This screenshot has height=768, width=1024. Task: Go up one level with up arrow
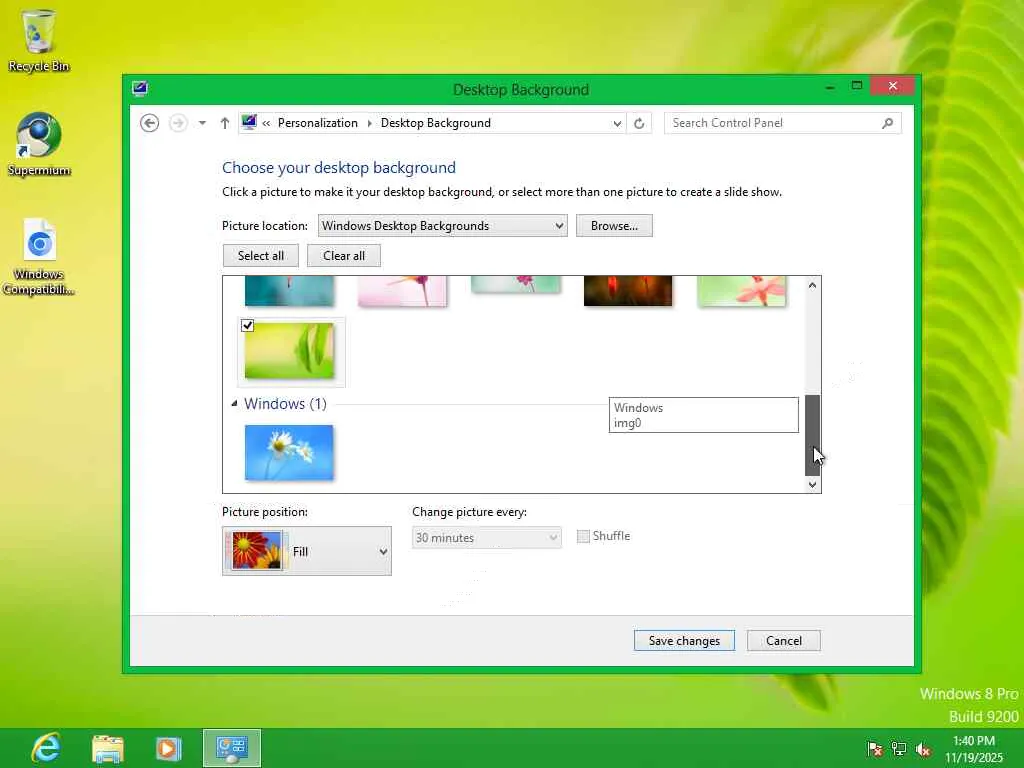click(x=225, y=123)
